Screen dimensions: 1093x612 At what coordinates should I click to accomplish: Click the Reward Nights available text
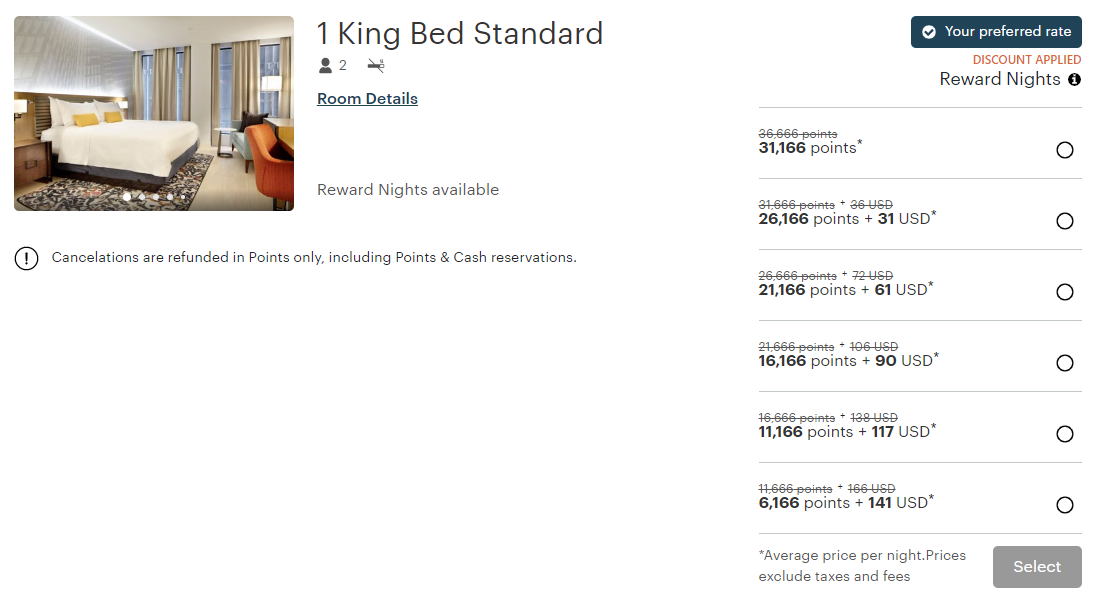(x=408, y=190)
